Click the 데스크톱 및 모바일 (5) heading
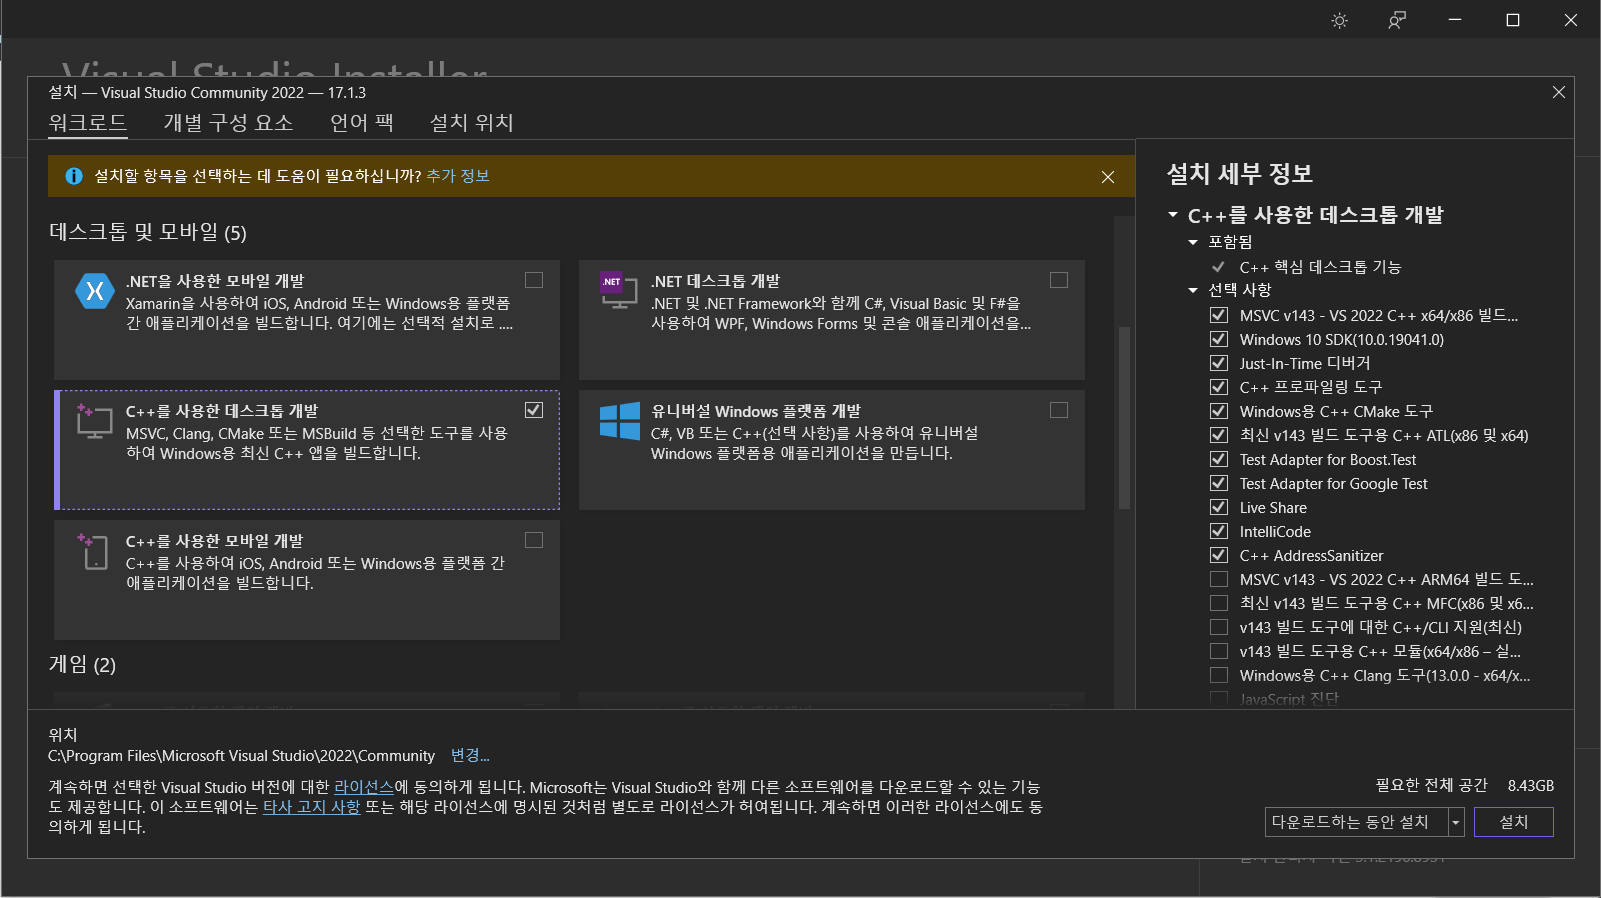Image resolution: width=1601 pixels, height=898 pixels. (148, 232)
